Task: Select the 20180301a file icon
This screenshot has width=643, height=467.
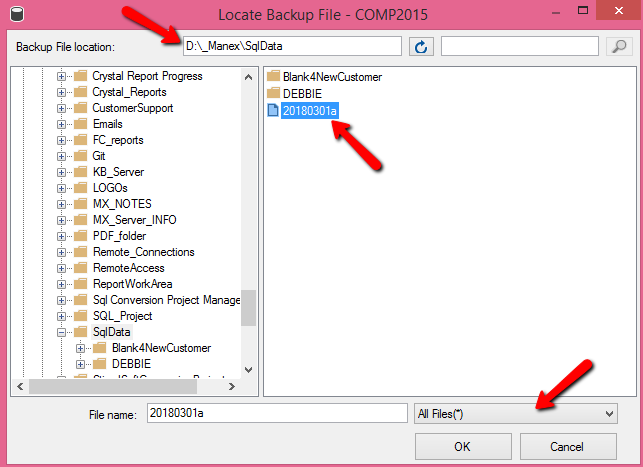Action: click(x=273, y=110)
